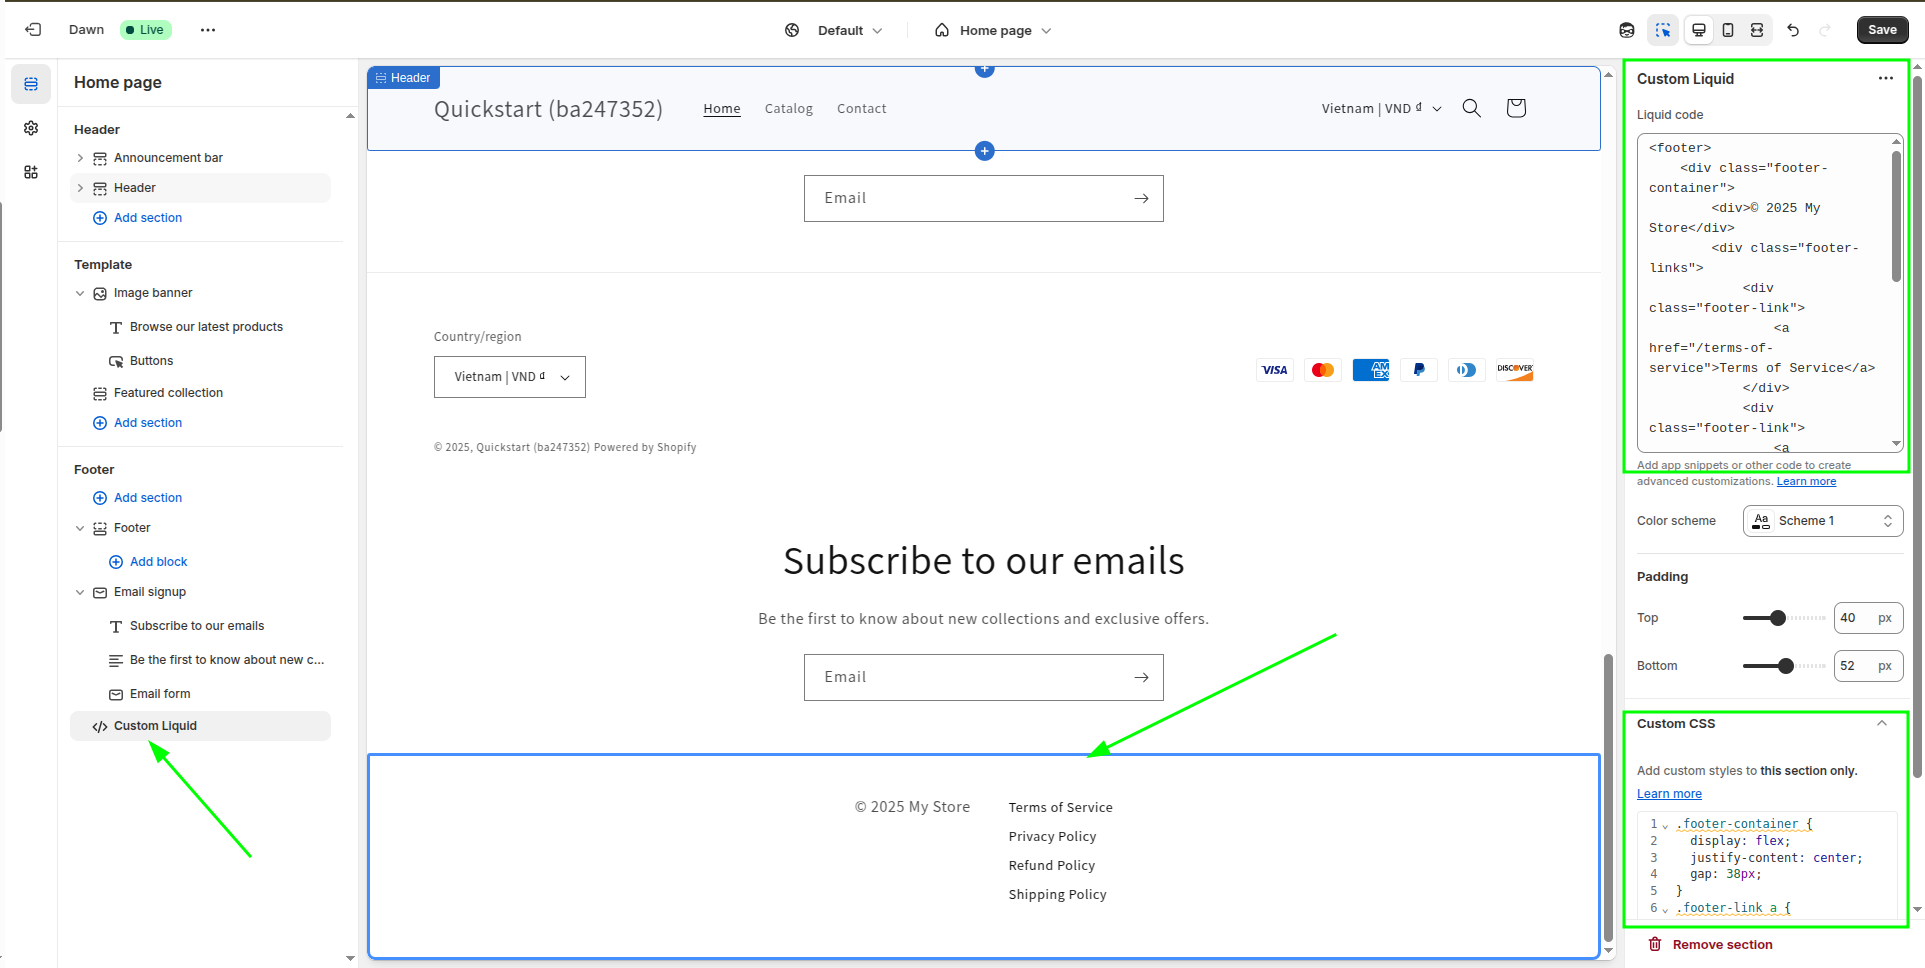Click the Privacy Policy footer link

[x=1053, y=837]
